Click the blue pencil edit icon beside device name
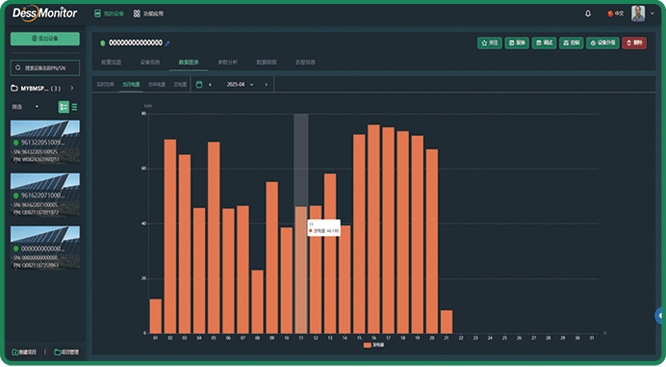Screen dimensions: 666x367 click(168, 43)
